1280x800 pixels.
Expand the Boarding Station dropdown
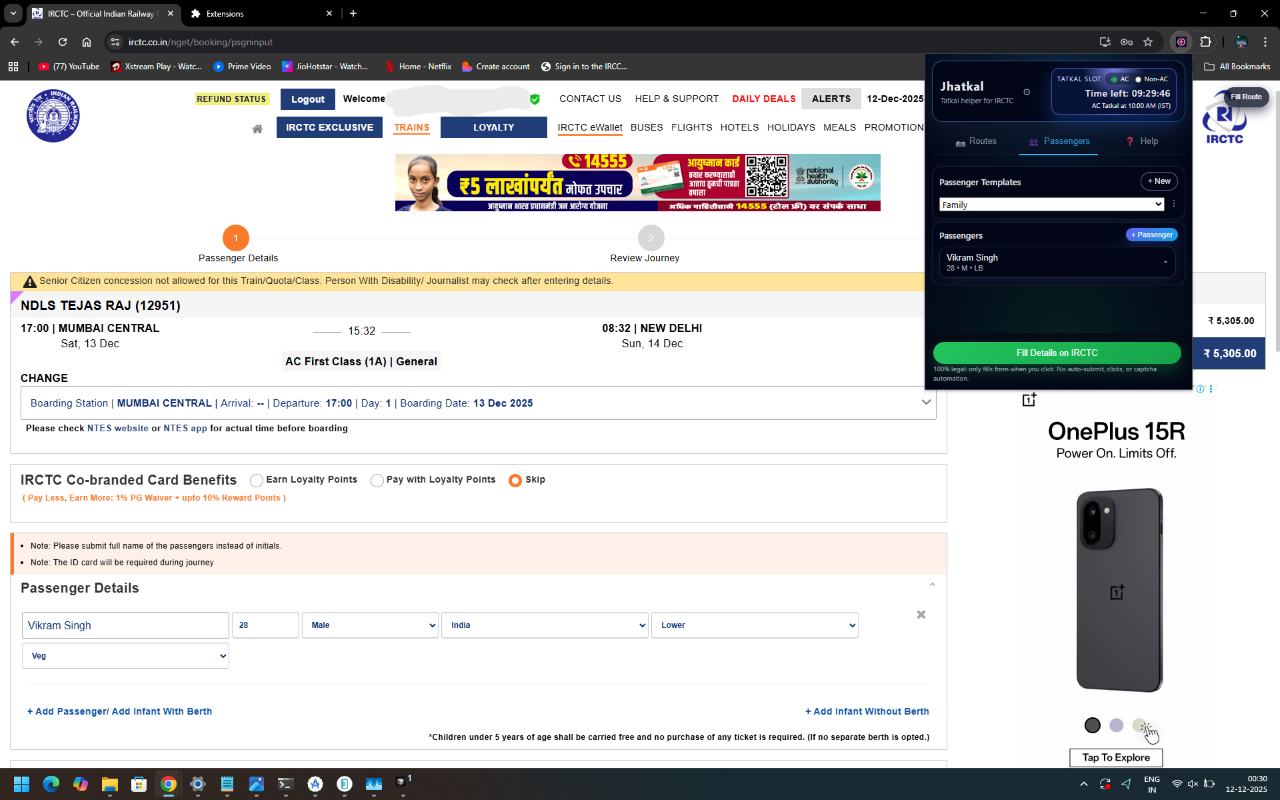[478, 403]
